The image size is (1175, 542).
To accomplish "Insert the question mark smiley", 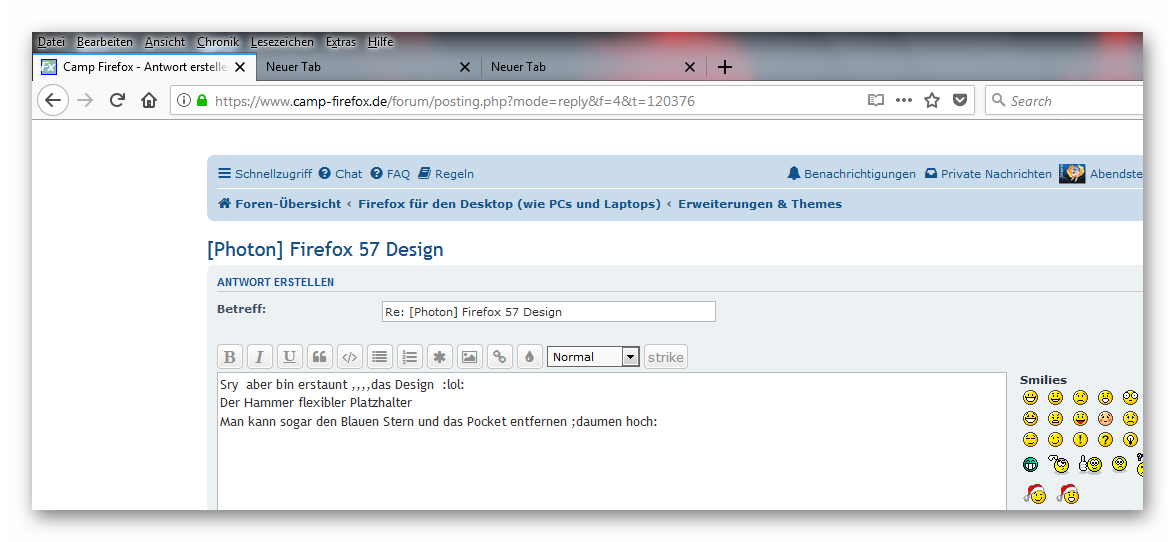I will (1105, 440).
